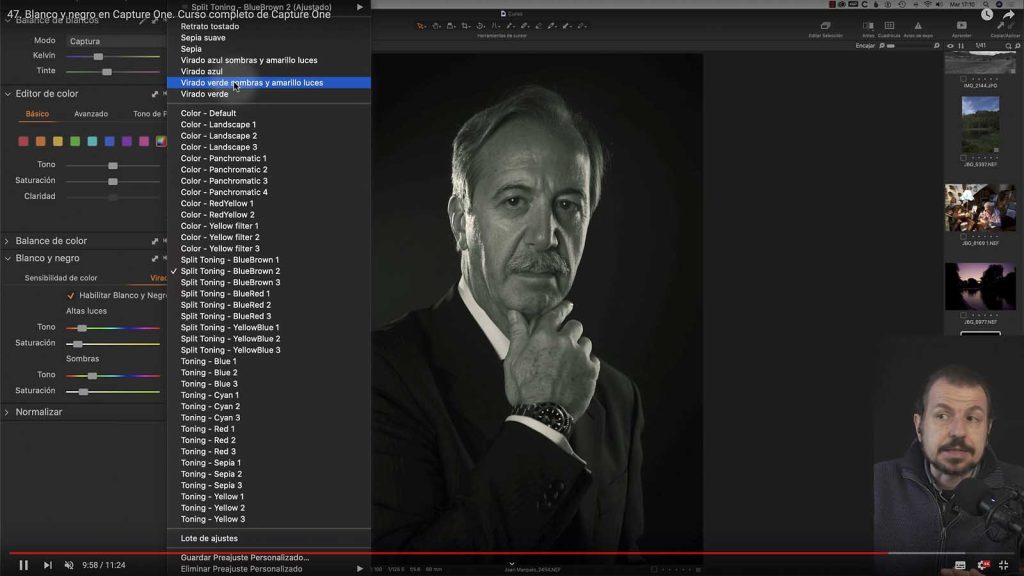Click the Altas luces Tono slider handle
This screenshot has width=1024, height=576.
82,328
